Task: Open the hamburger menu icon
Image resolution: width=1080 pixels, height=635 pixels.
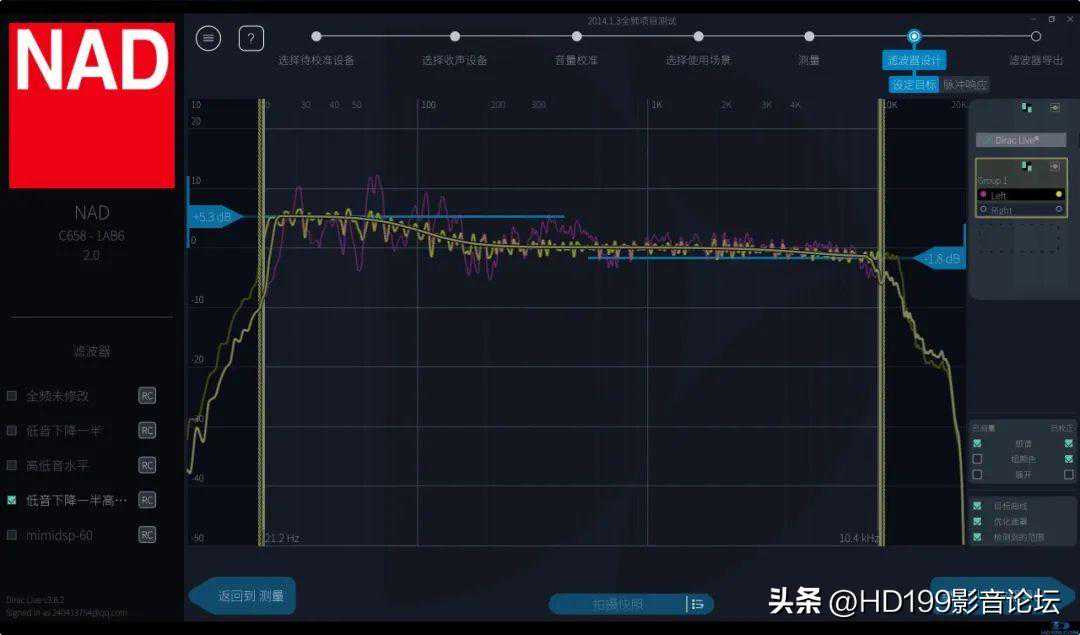Action: click(208, 38)
